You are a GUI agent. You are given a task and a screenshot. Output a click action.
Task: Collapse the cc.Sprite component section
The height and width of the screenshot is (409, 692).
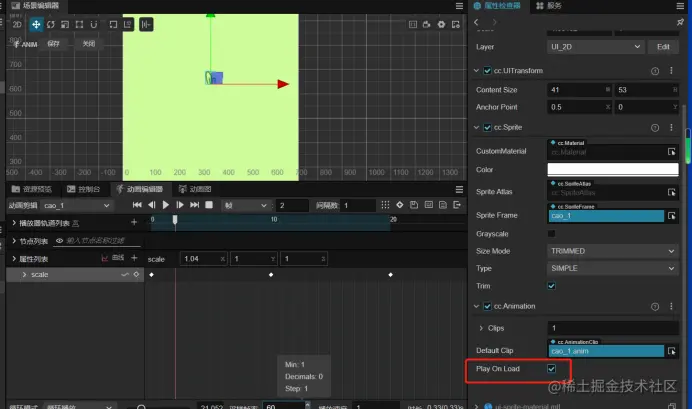click(x=476, y=128)
